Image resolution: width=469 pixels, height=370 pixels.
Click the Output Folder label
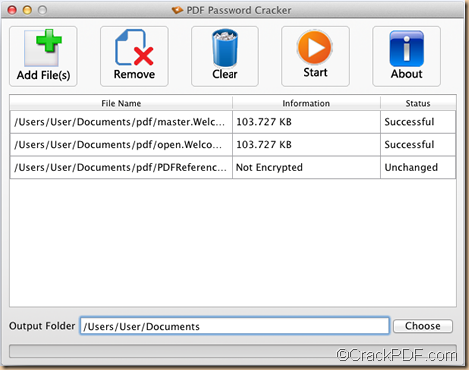(42, 326)
